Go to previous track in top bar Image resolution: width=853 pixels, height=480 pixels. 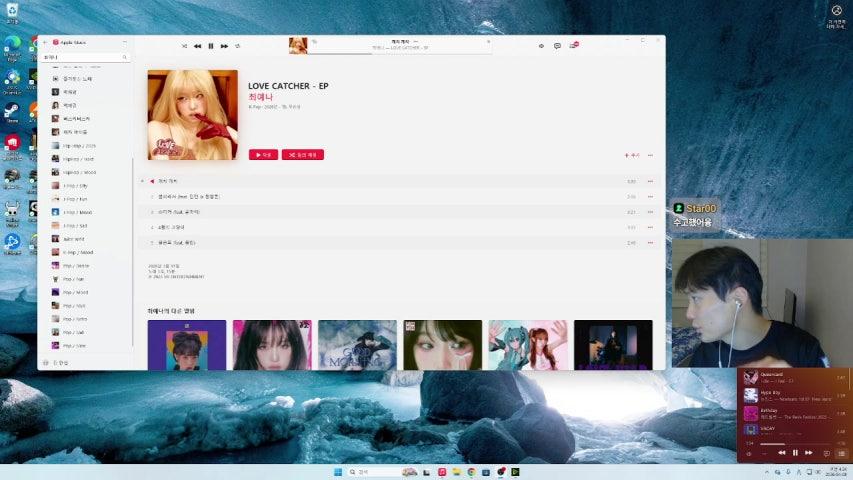click(197, 46)
